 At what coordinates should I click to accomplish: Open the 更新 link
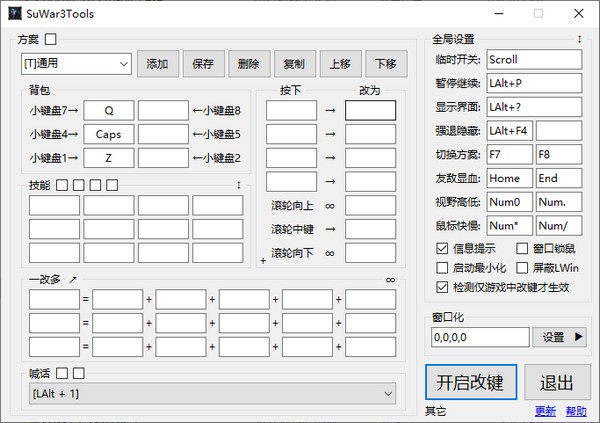[x=545, y=412]
